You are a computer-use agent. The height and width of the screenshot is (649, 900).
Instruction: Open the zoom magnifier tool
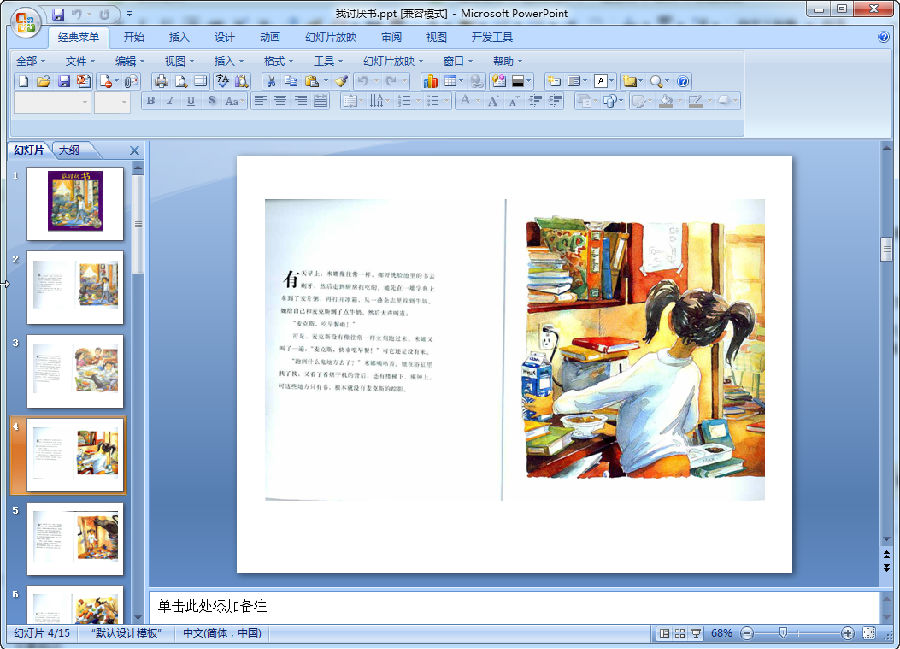click(656, 81)
